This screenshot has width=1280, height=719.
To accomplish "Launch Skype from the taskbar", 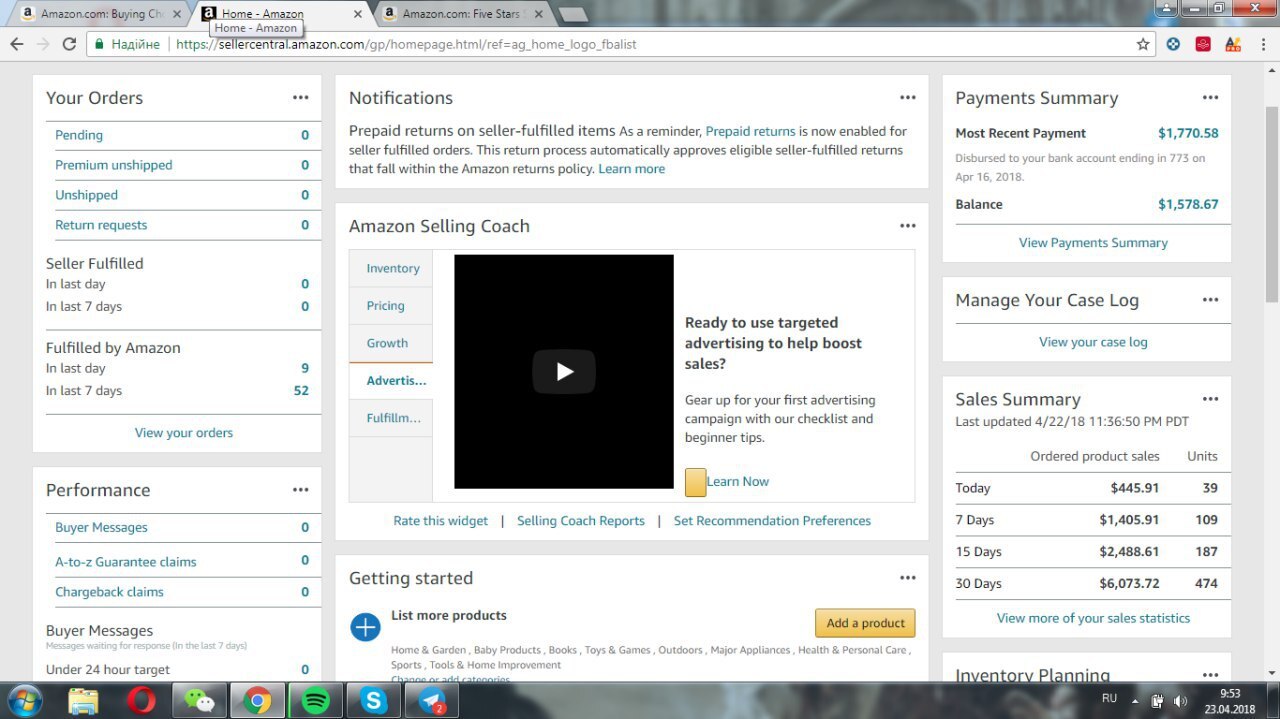I will (x=374, y=701).
